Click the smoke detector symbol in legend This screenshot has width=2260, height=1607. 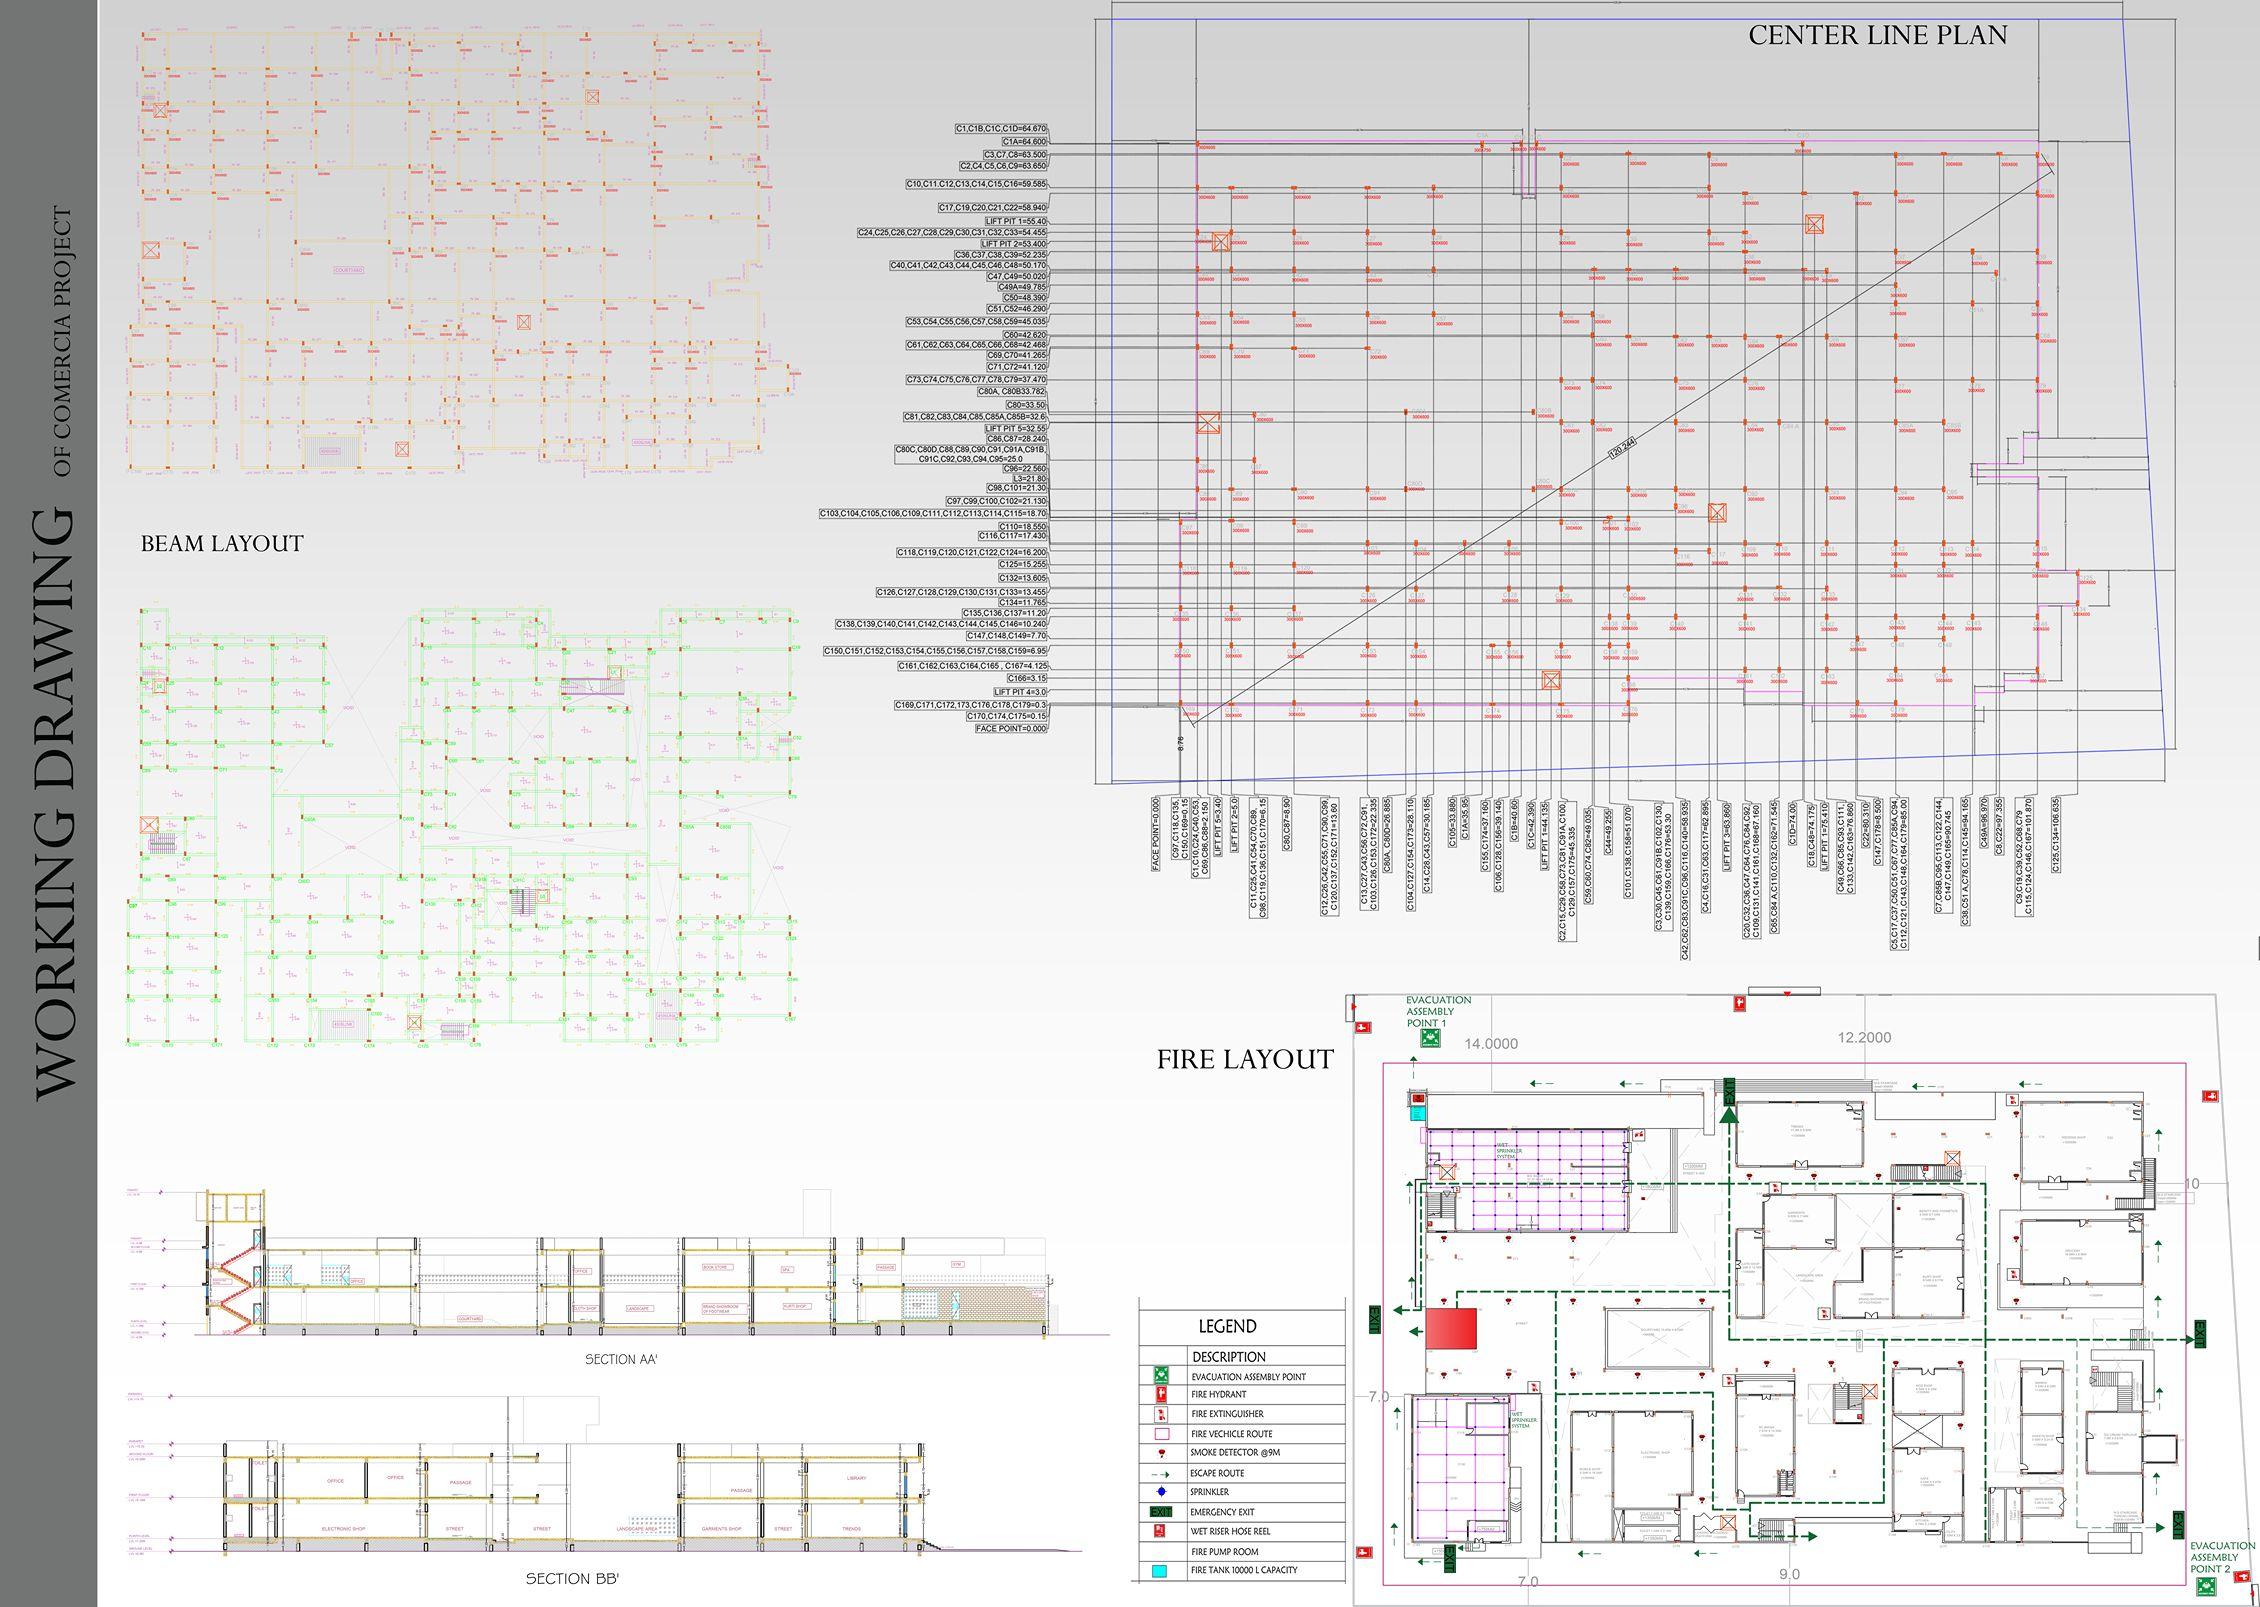pos(1160,1453)
